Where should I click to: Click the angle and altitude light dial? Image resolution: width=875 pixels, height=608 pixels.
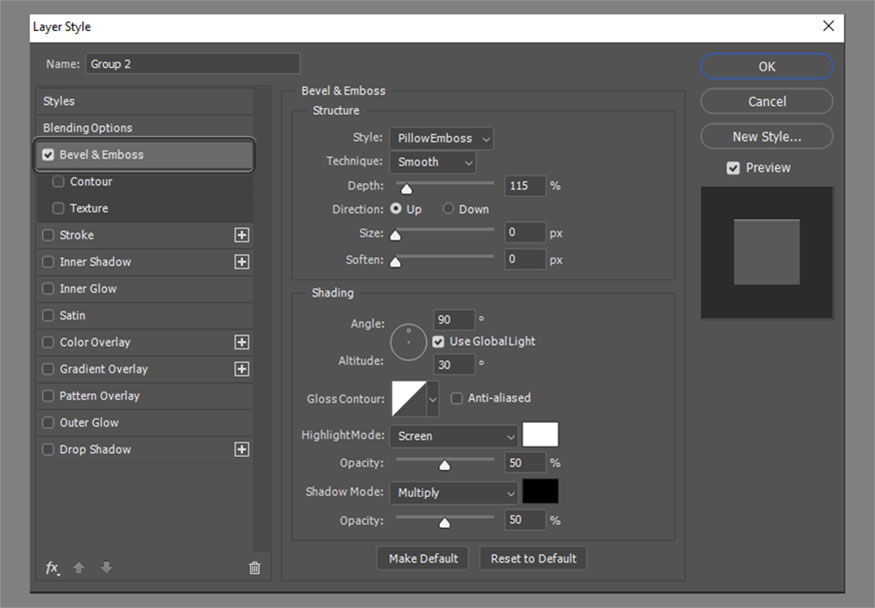click(x=408, y=342)
